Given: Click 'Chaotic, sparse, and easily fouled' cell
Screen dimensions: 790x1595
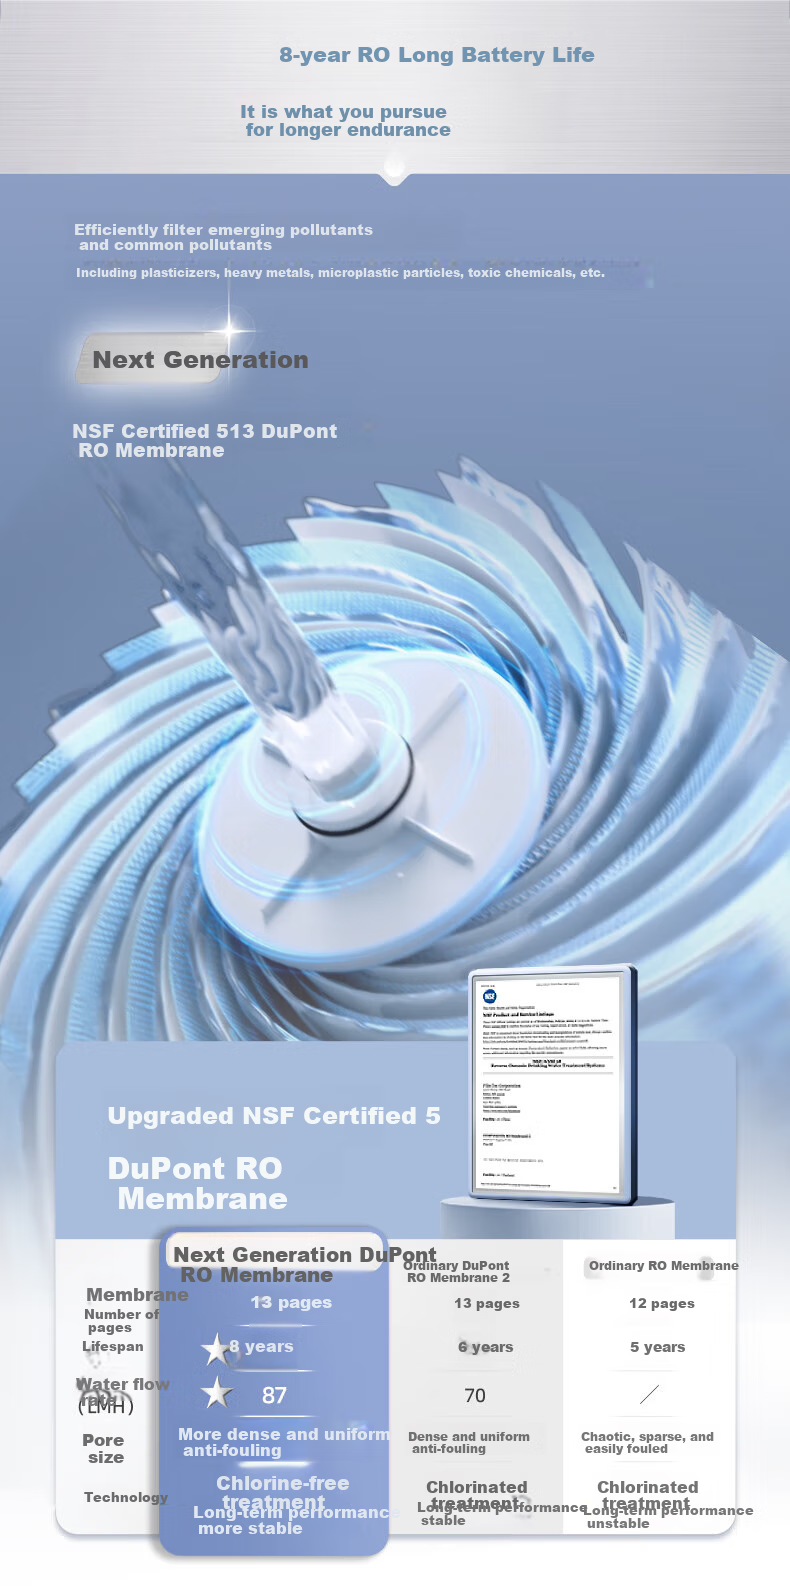Looking at the screenshot, I should click(647, 1442).
